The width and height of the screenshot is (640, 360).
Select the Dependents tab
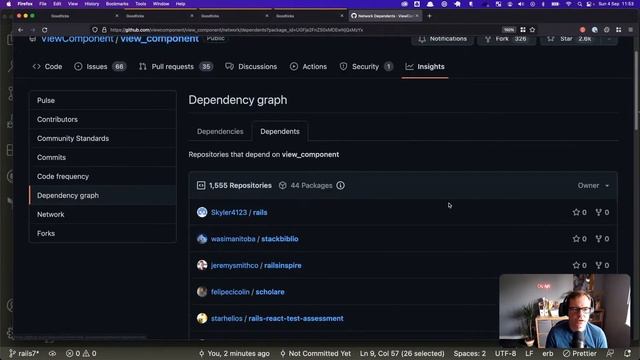280,131
